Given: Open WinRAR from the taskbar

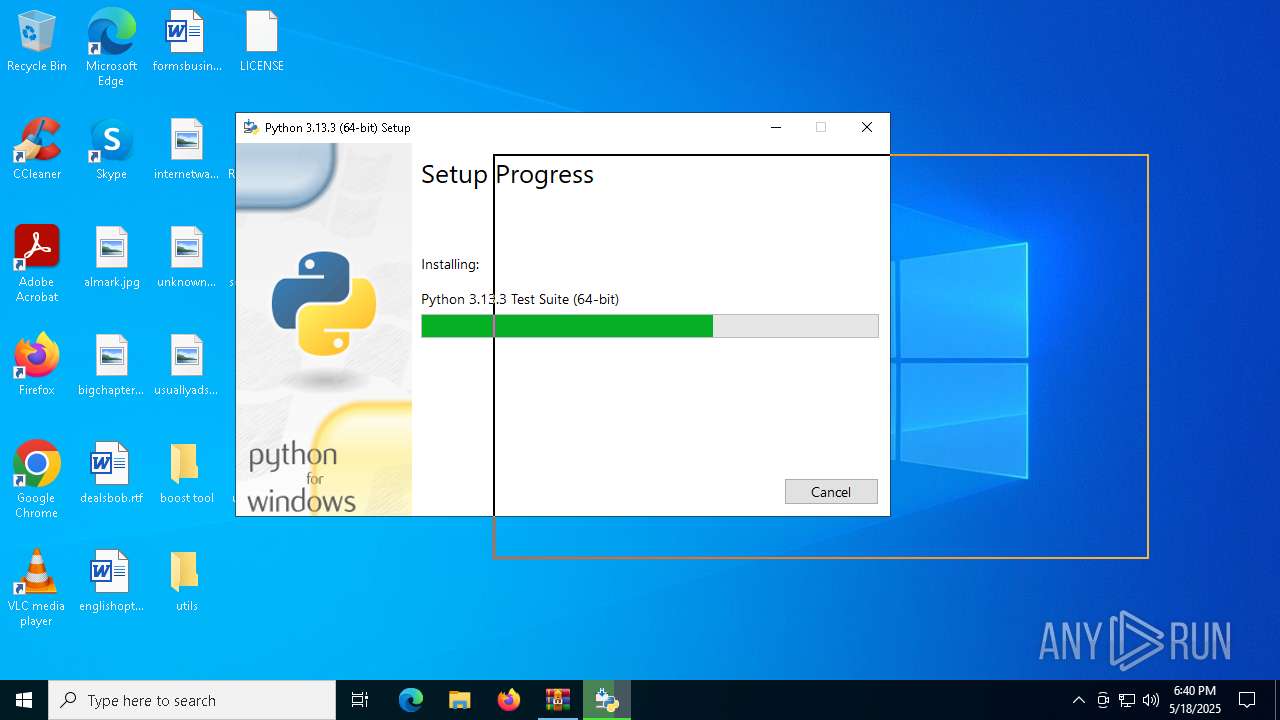Looking at the screenshot, I should coord(557,700).
